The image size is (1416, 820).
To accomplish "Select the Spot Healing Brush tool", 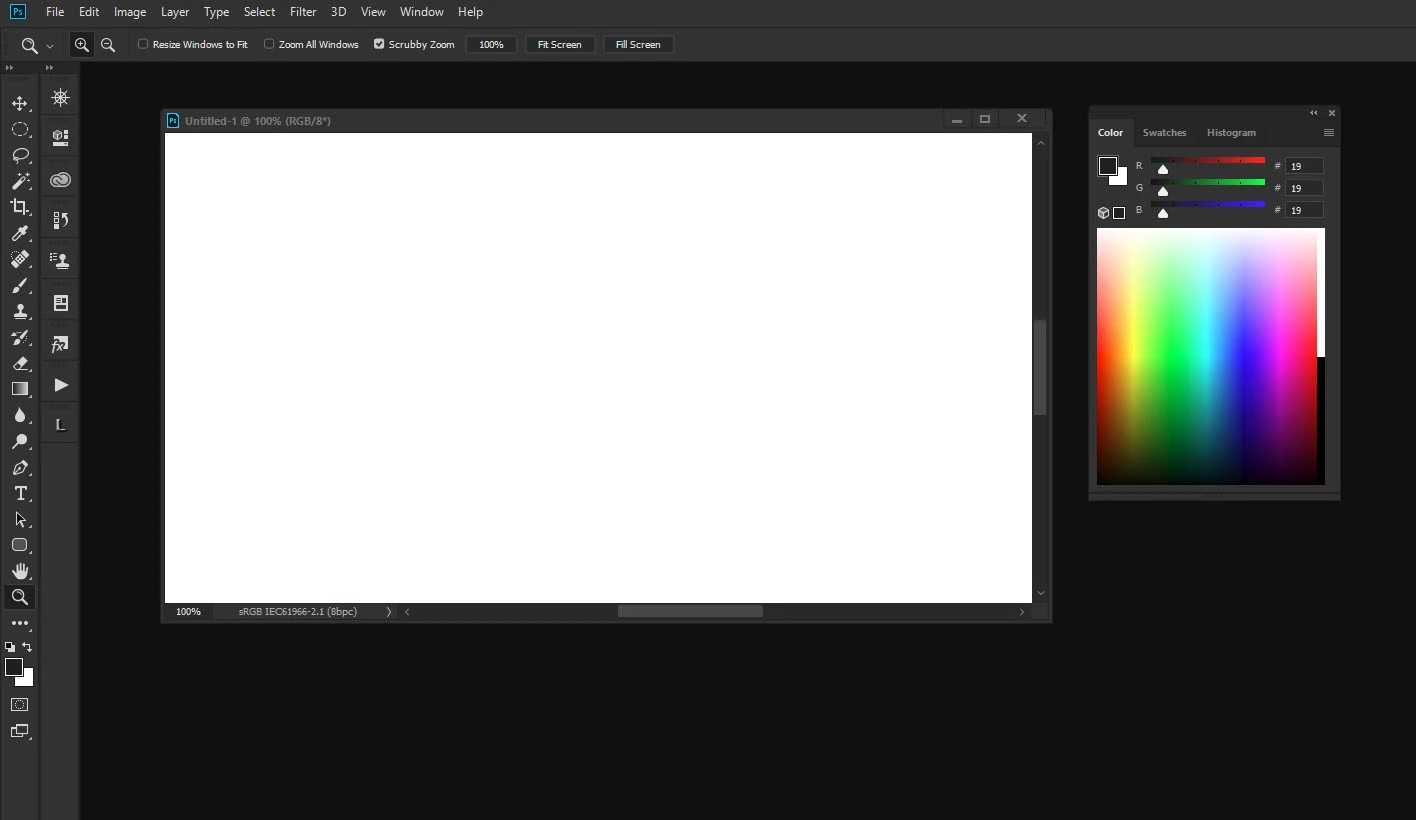I will [19, 259].
